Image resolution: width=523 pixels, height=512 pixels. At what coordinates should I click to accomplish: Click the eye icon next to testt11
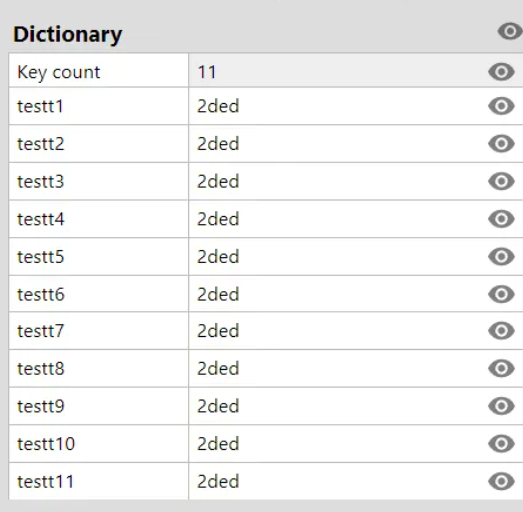[x=501, y=482]
